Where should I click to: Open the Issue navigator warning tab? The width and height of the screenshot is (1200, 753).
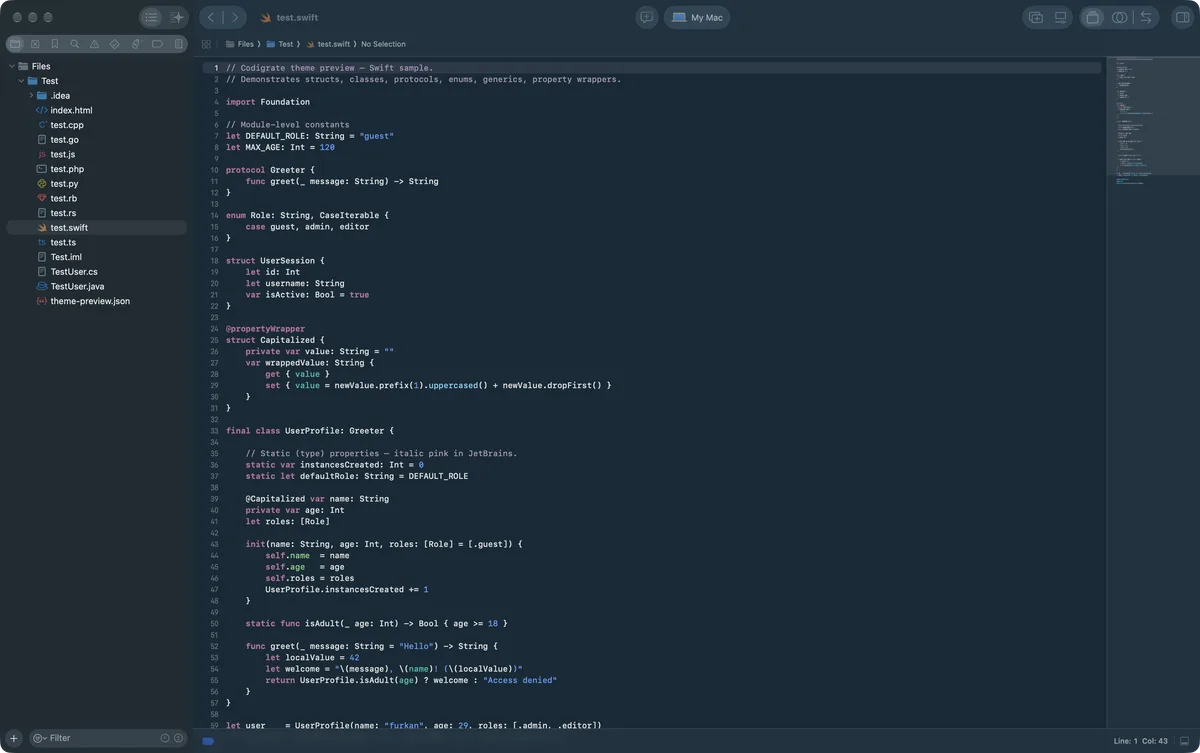[95, 44]
